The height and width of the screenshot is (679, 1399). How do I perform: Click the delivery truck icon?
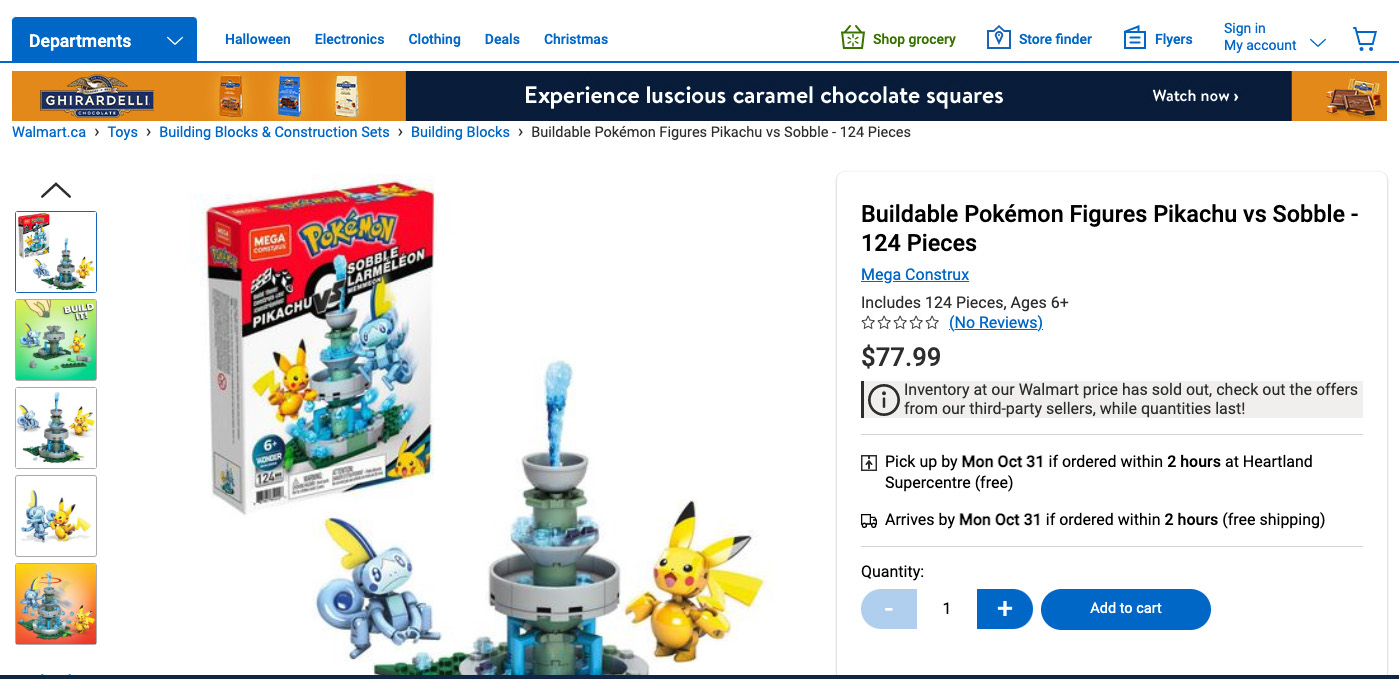869,521
